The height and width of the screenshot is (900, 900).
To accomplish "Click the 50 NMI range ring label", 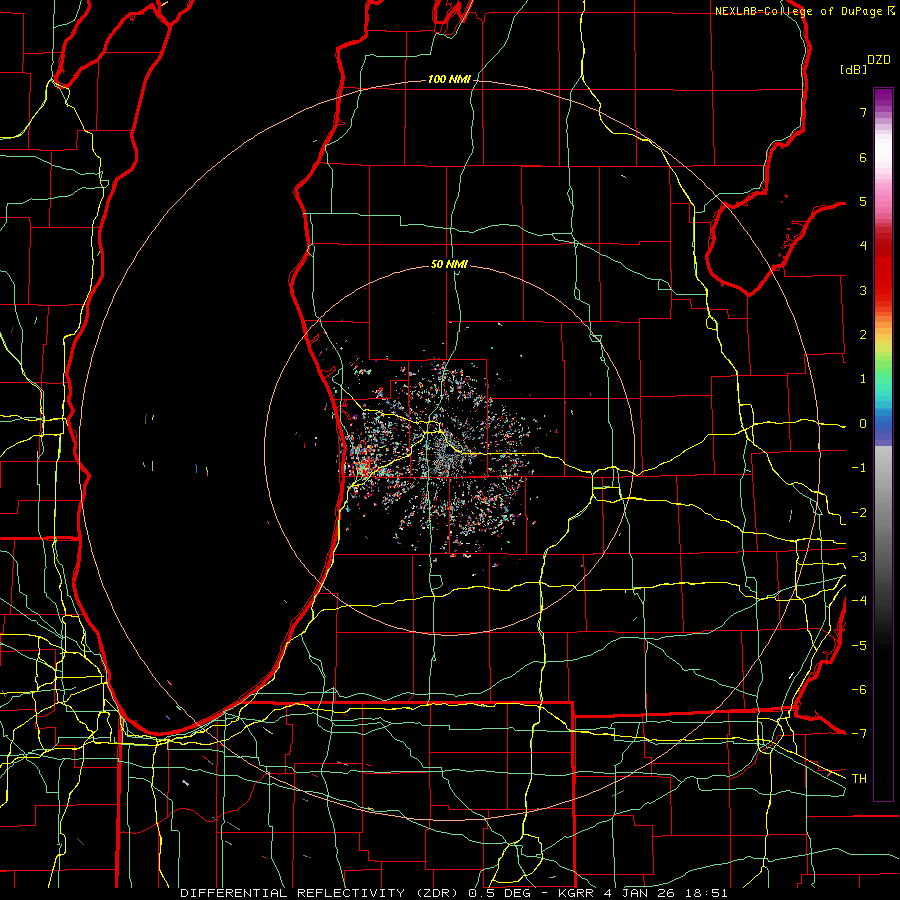I will [449, 265].
